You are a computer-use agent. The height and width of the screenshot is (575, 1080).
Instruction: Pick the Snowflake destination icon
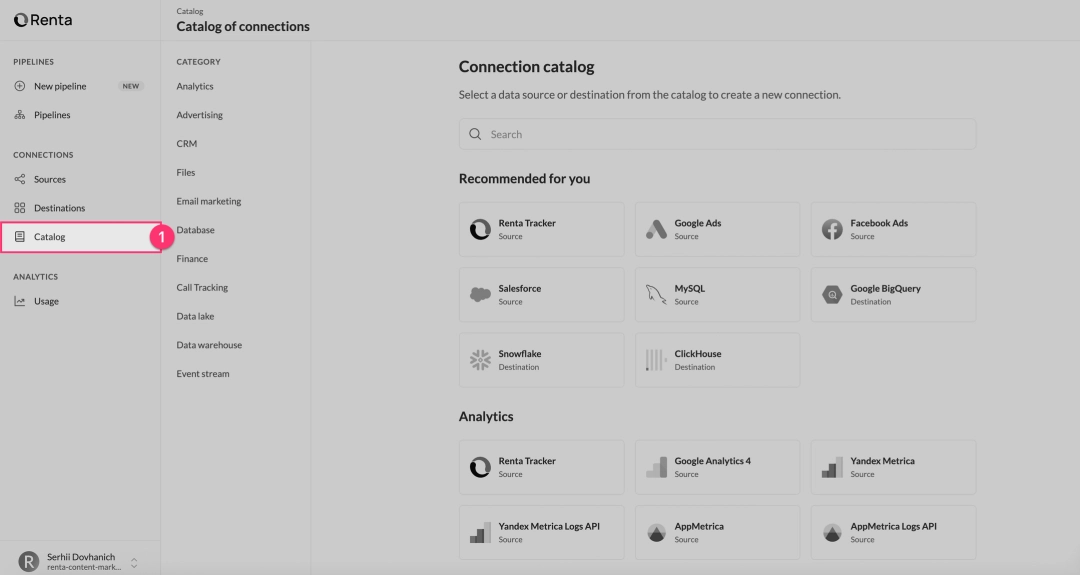(x=480, y=360)
